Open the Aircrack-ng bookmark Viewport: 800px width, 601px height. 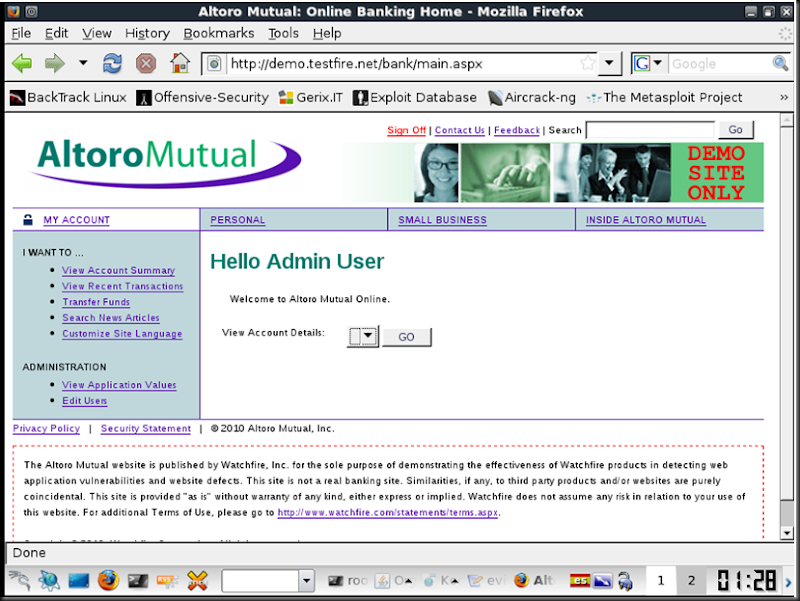click(532, 97)
